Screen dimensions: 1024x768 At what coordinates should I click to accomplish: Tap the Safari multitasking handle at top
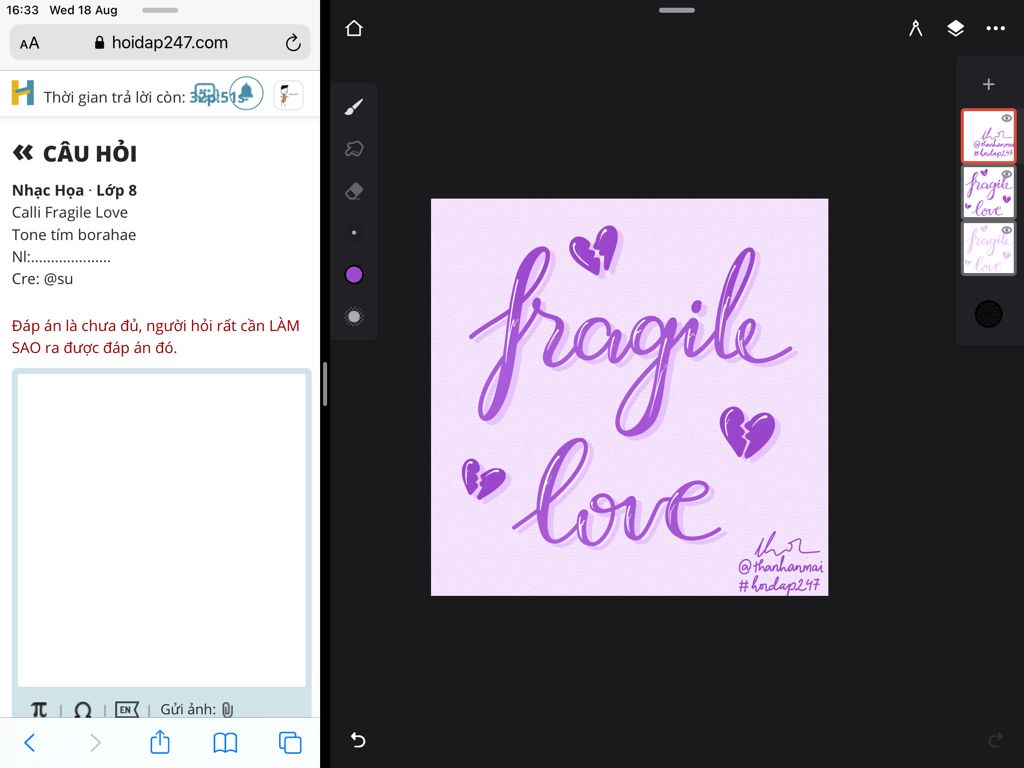pyautogui.click(x=160, y=10)
